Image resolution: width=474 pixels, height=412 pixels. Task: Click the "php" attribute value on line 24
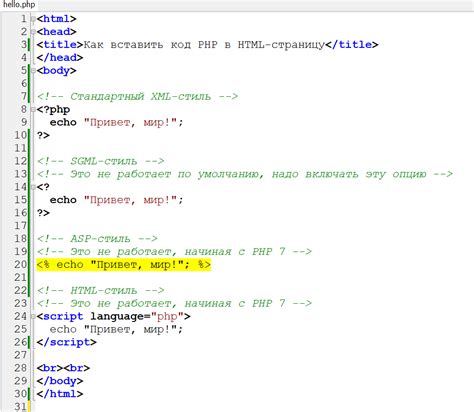[168, 316]
